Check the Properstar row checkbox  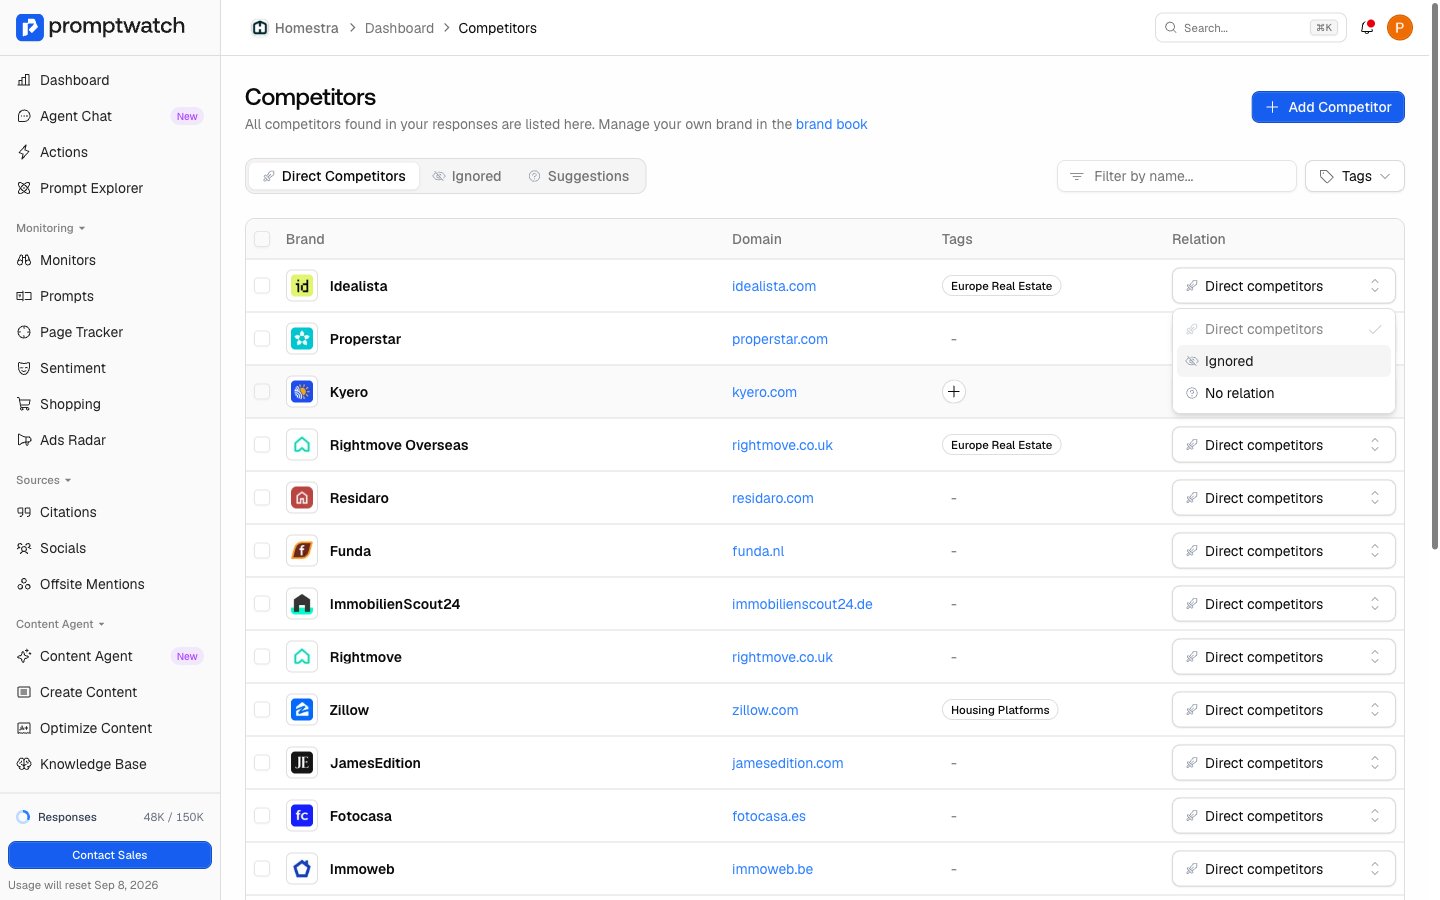click(x=262, y=339)
